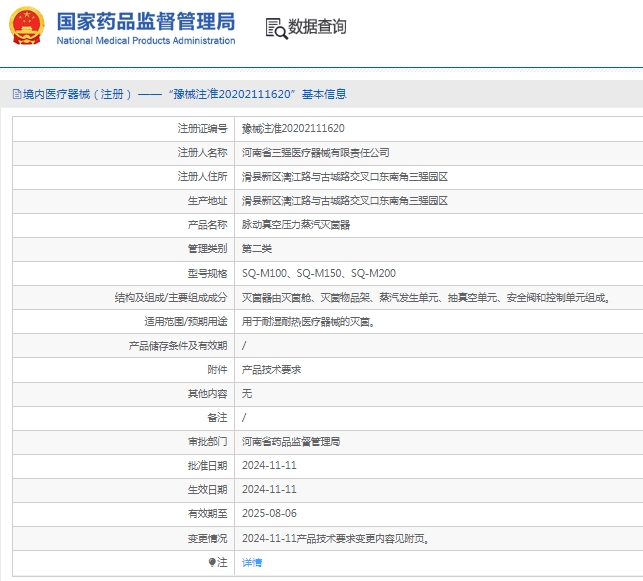The height and width of the screenshot is (581, 643).
Task: Click the 有效期至 row label
Action: [207, 513]
